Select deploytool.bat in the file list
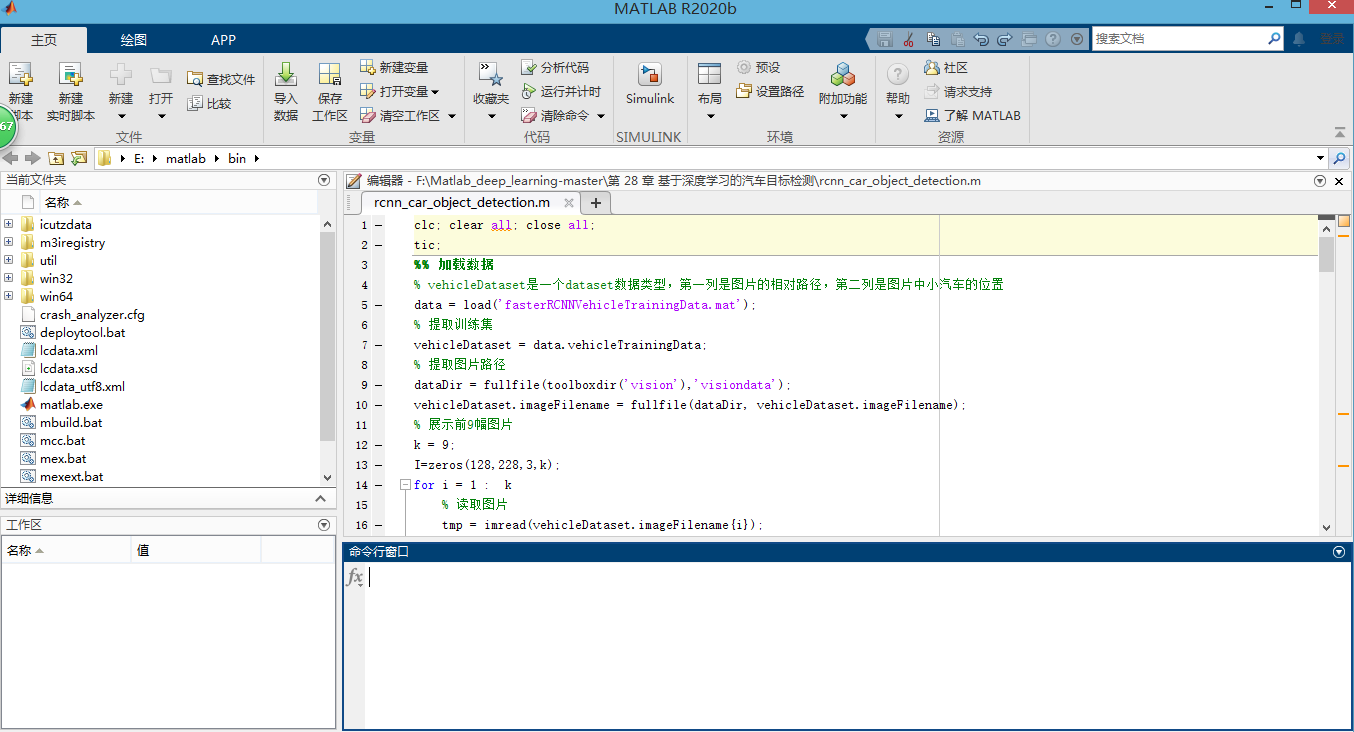Viewport: 1354px width, 732px height. pyautogui.click(x=83, y=332)
